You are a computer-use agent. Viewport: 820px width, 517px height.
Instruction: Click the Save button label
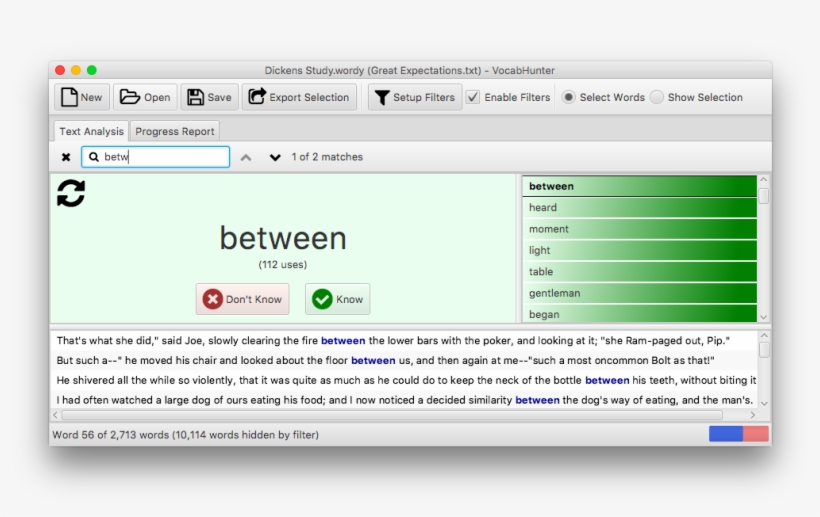[x=219, y=97]
